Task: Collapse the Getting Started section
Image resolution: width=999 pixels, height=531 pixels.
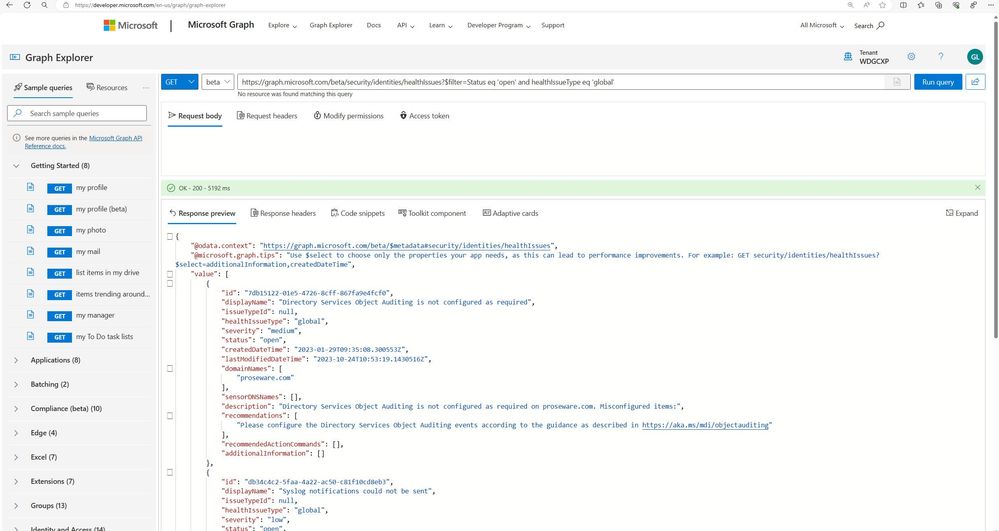Action: 16,166
